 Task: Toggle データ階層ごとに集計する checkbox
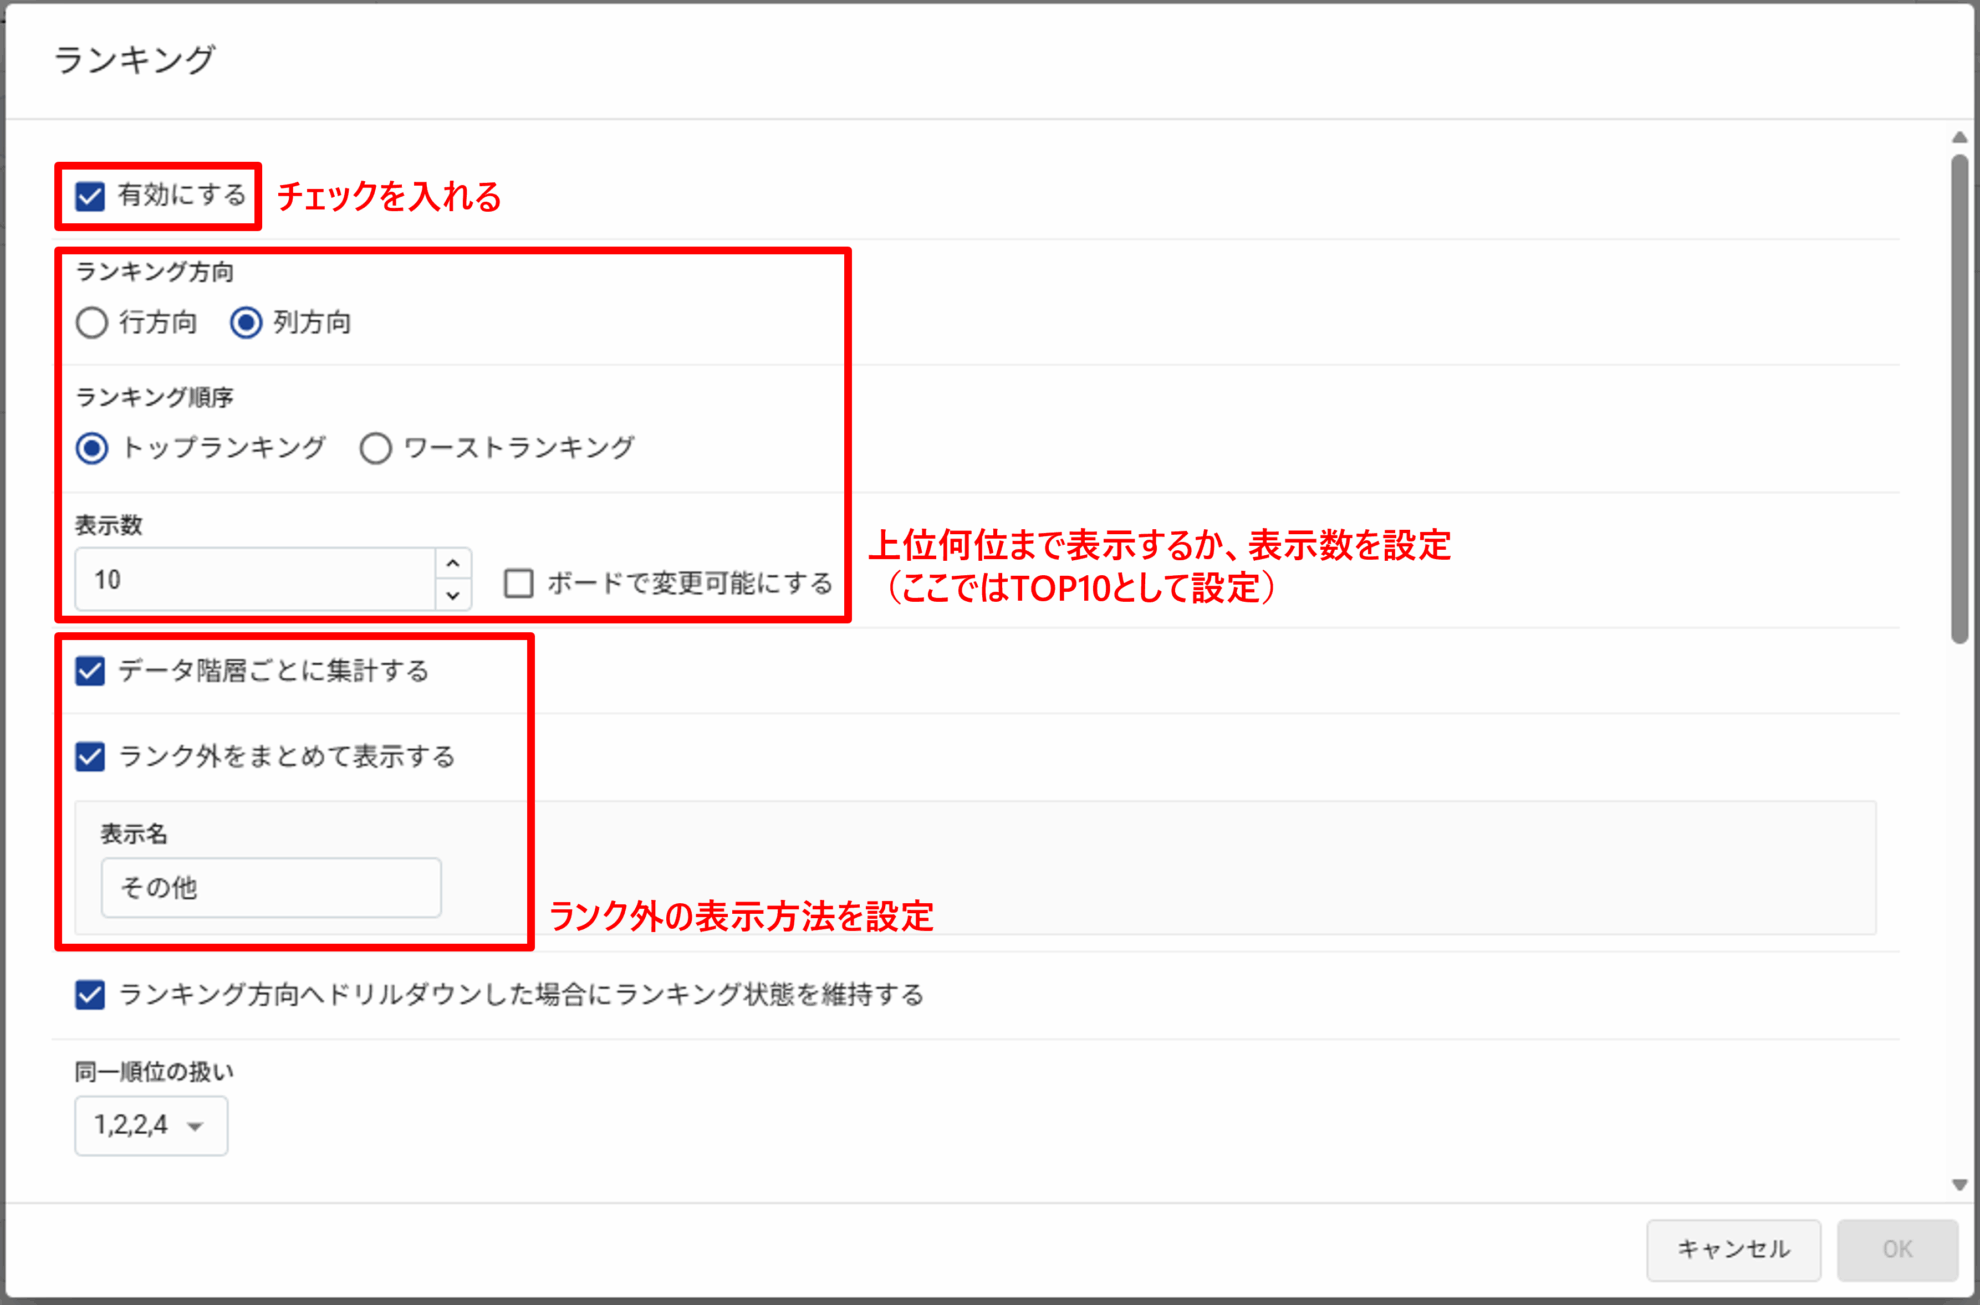point(91,671)
